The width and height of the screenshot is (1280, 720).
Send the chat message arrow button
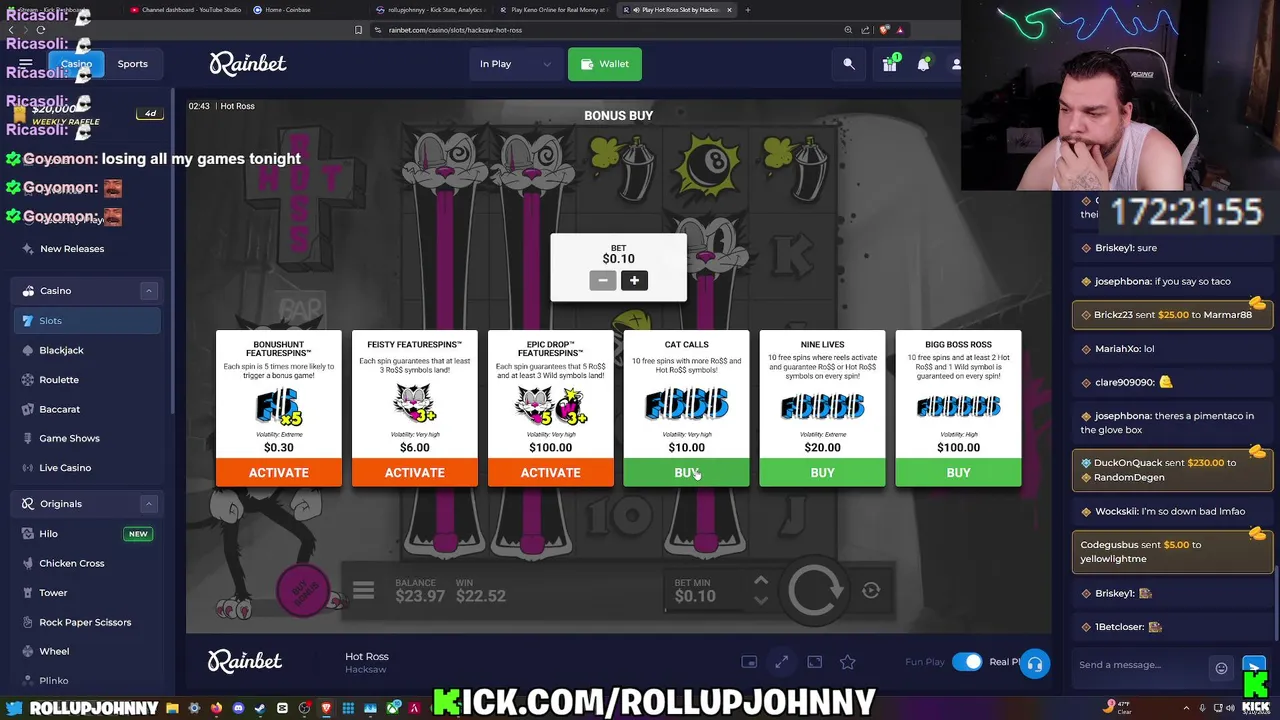(1254, 665)
